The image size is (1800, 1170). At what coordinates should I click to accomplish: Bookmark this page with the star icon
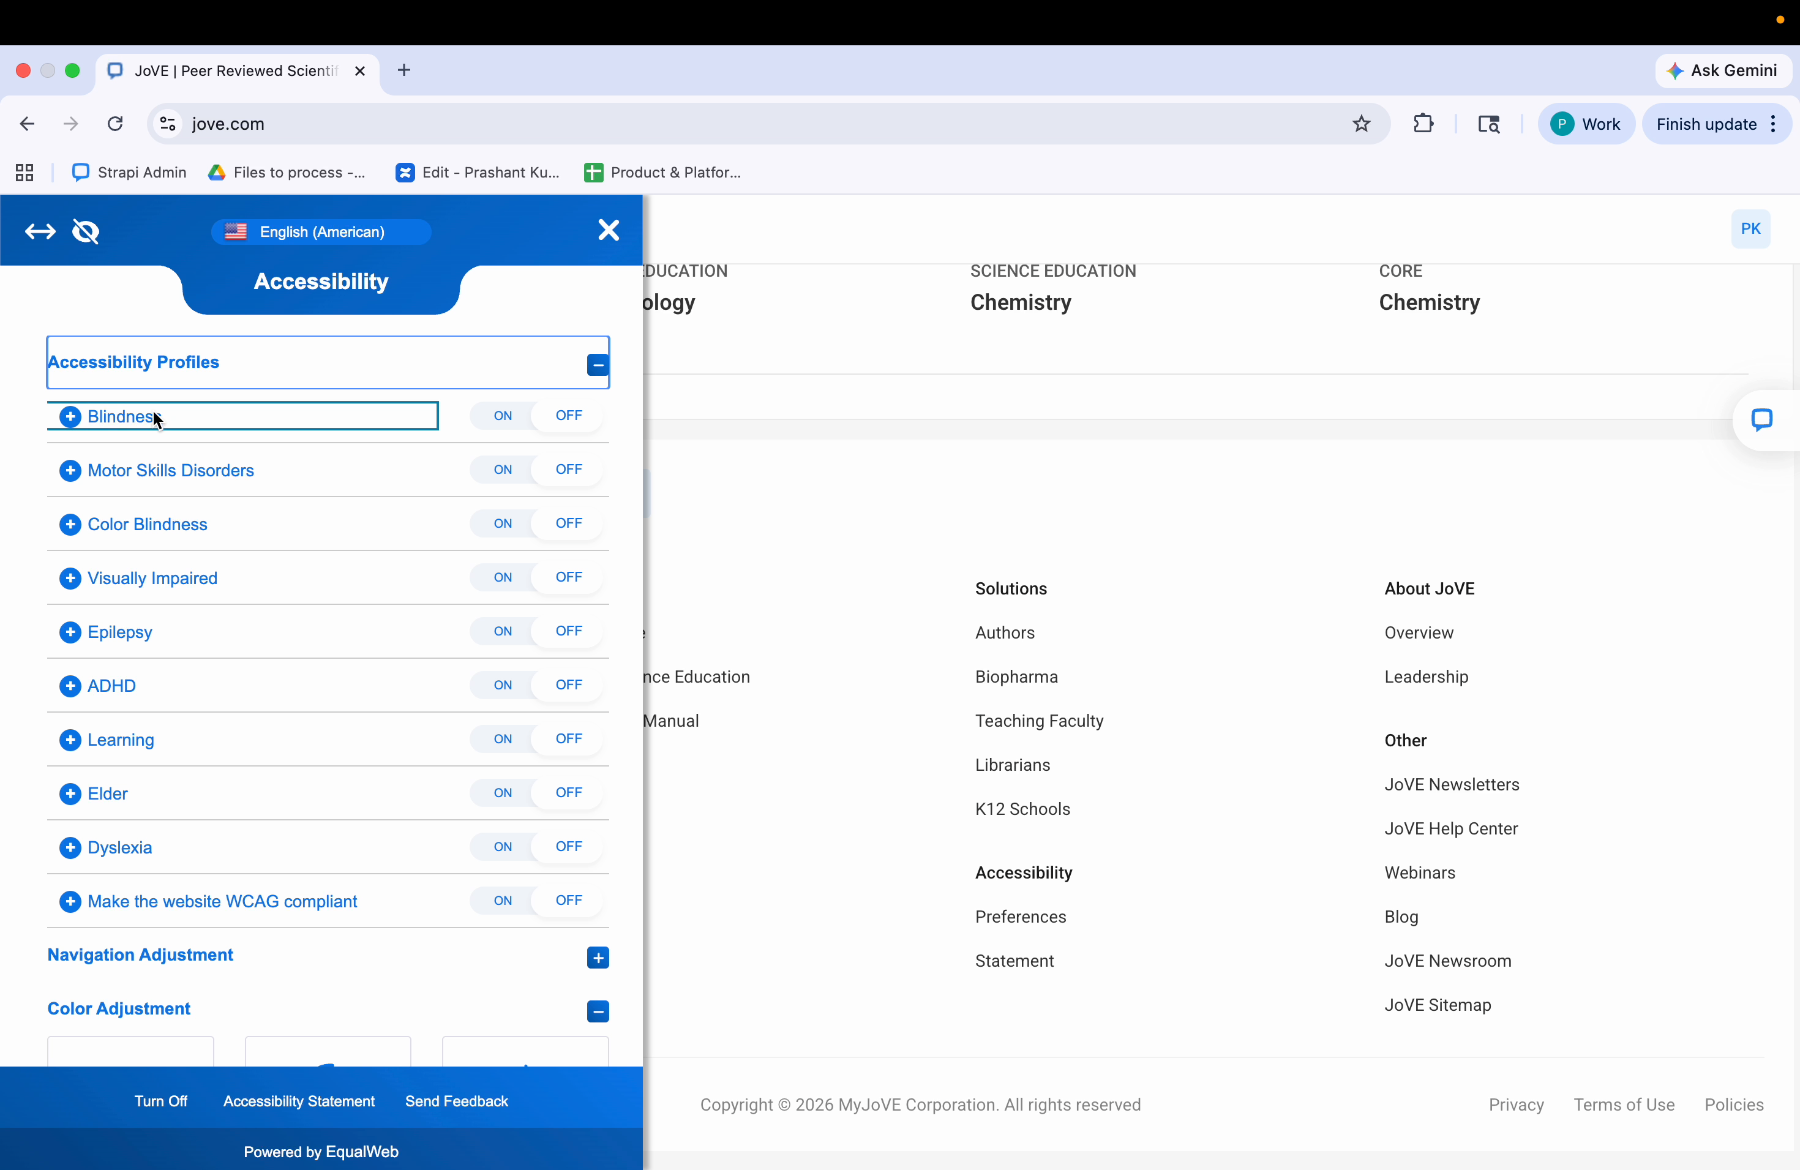(1361, 124)
